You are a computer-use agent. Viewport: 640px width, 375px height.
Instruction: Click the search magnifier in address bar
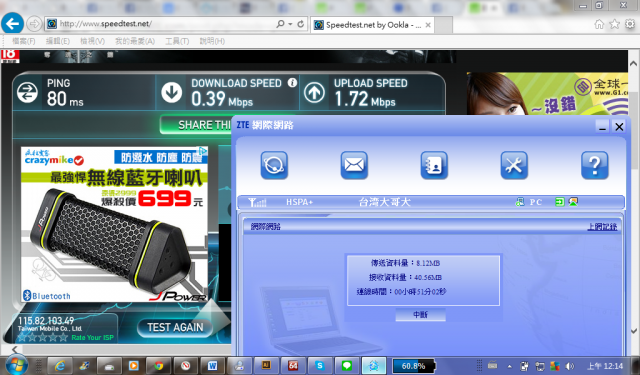pos(280,24)
